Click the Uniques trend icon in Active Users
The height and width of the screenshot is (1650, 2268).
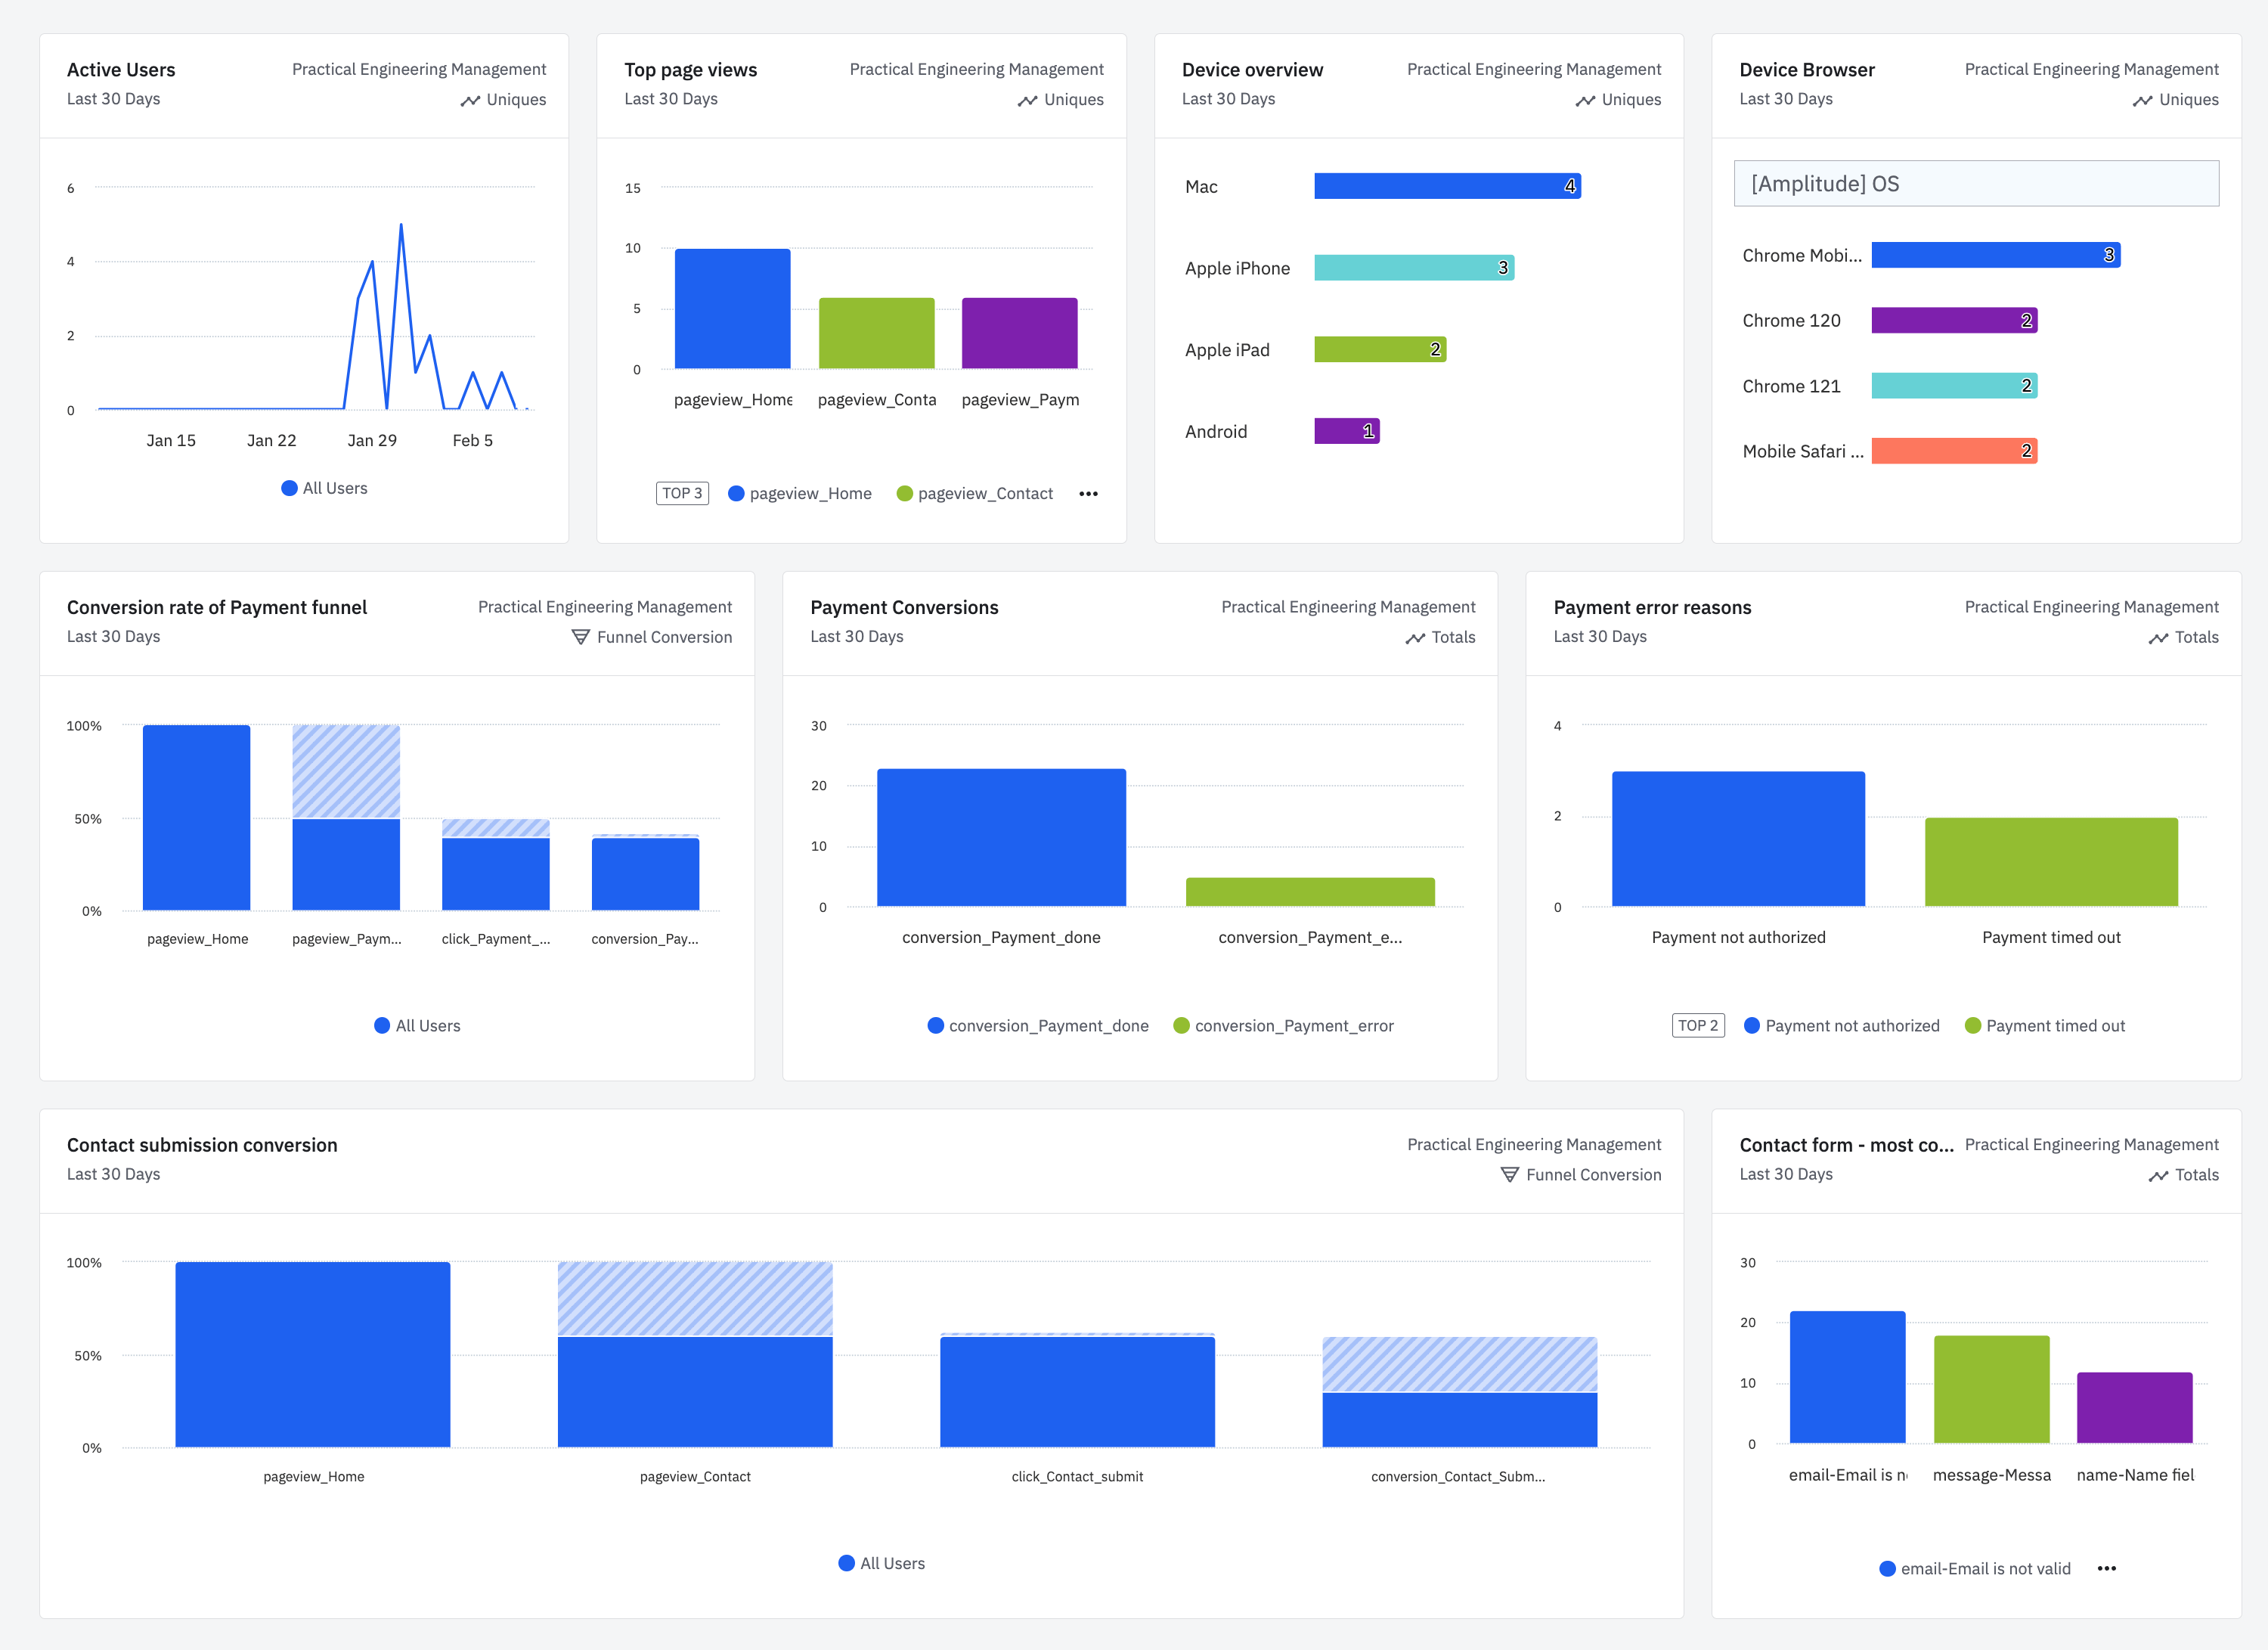tap(470, 101)
